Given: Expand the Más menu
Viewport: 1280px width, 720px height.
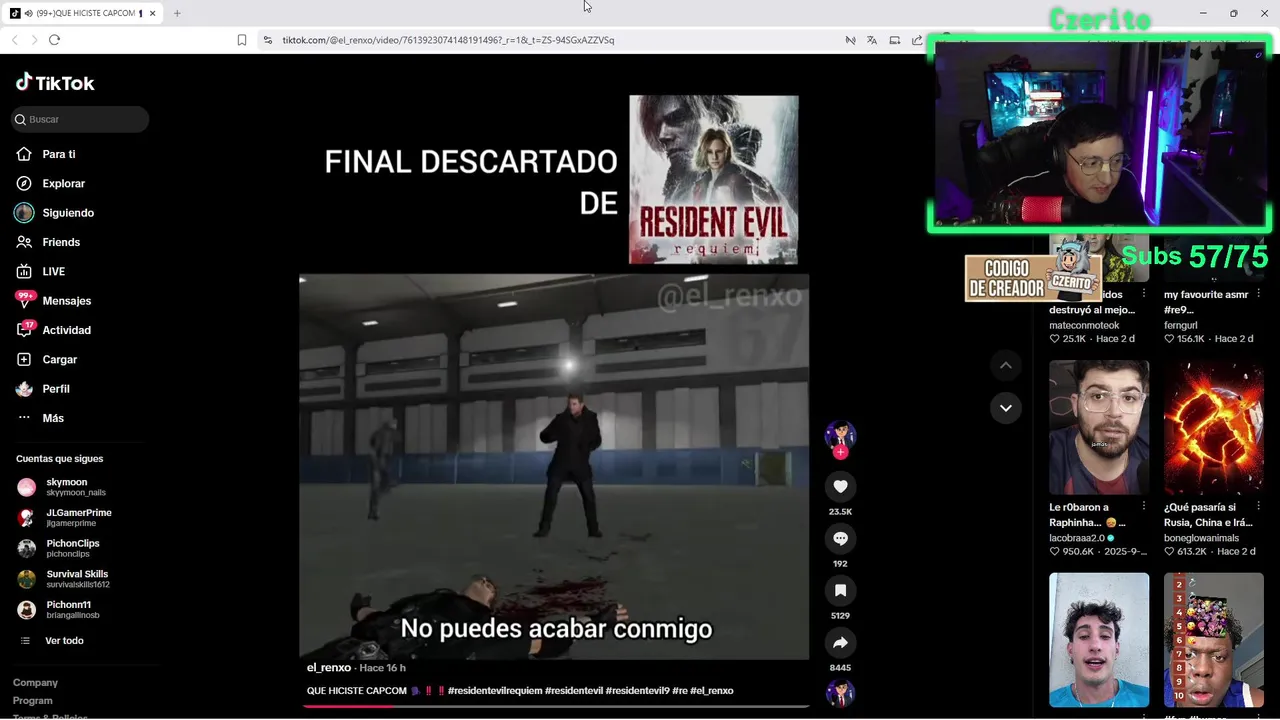Looking at the screenshot, I should pyautogui.click(x=53, y=418).
